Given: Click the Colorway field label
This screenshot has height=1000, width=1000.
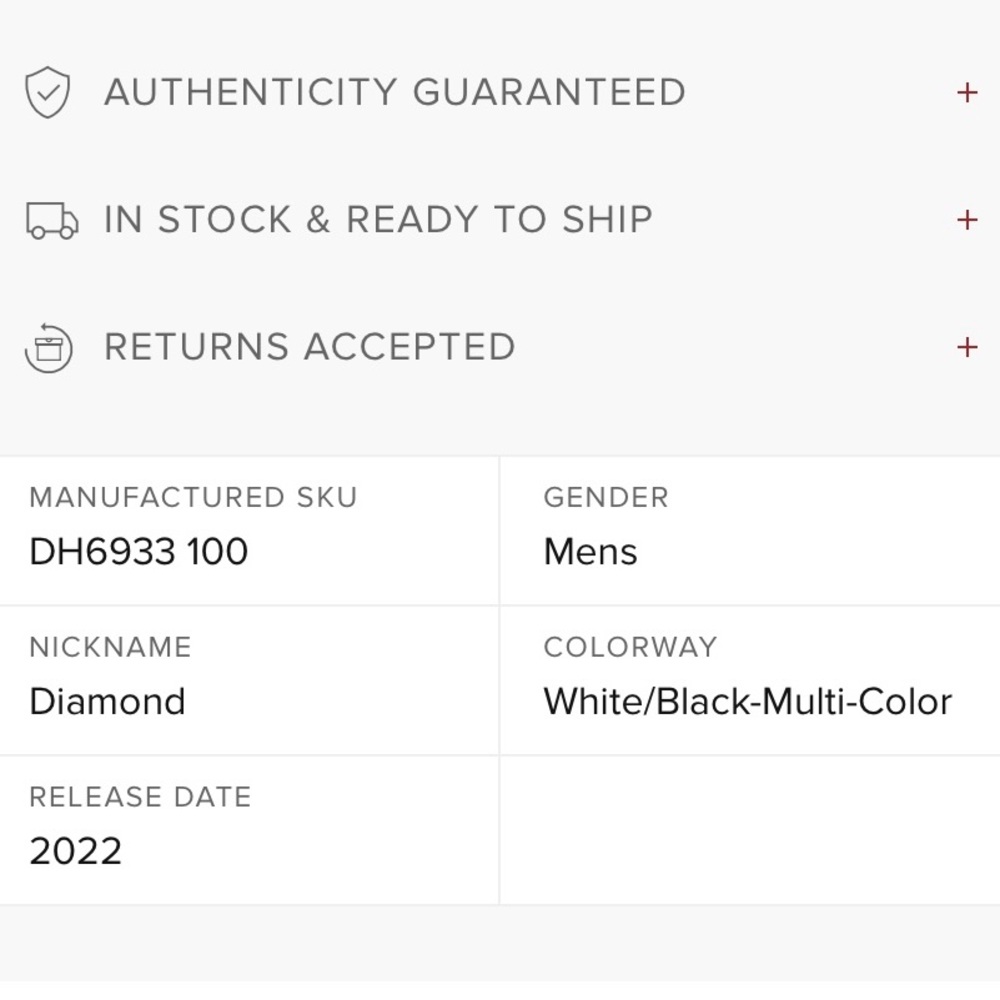Looking at the screenshot, I should pos(630,647).
